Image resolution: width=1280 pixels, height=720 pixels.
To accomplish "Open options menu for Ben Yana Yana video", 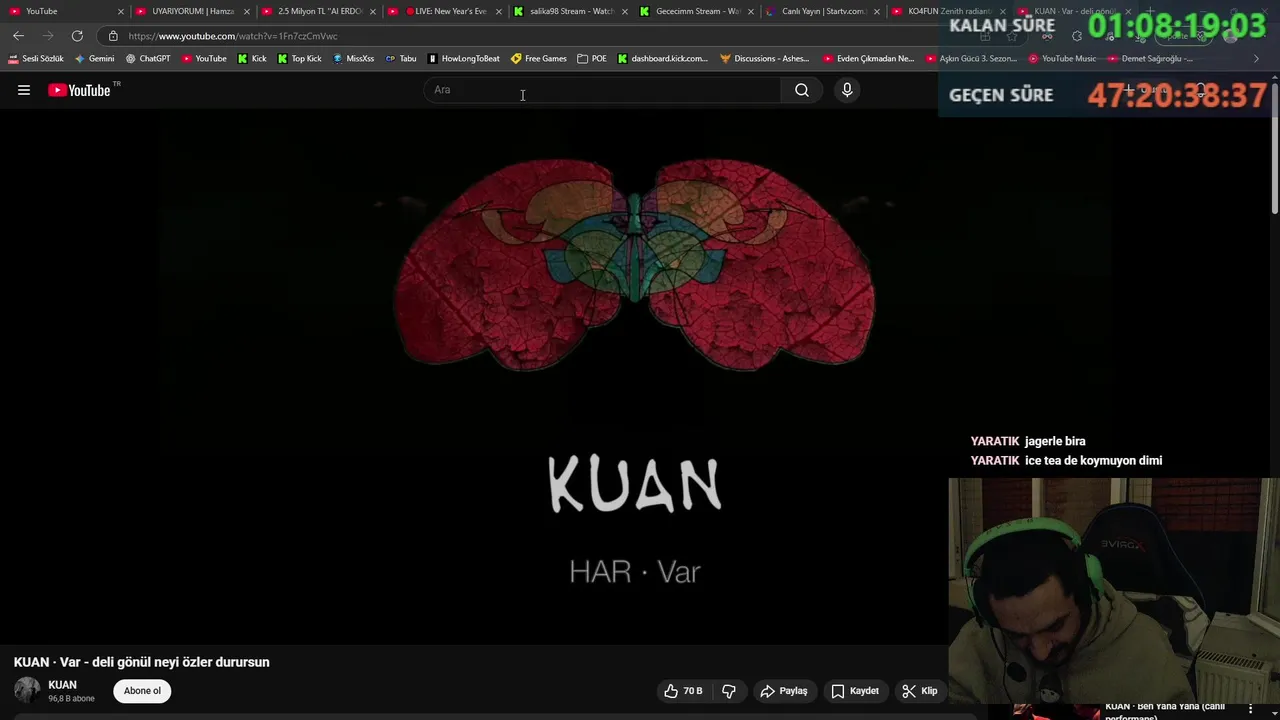I will click(x=1250, y=709).
